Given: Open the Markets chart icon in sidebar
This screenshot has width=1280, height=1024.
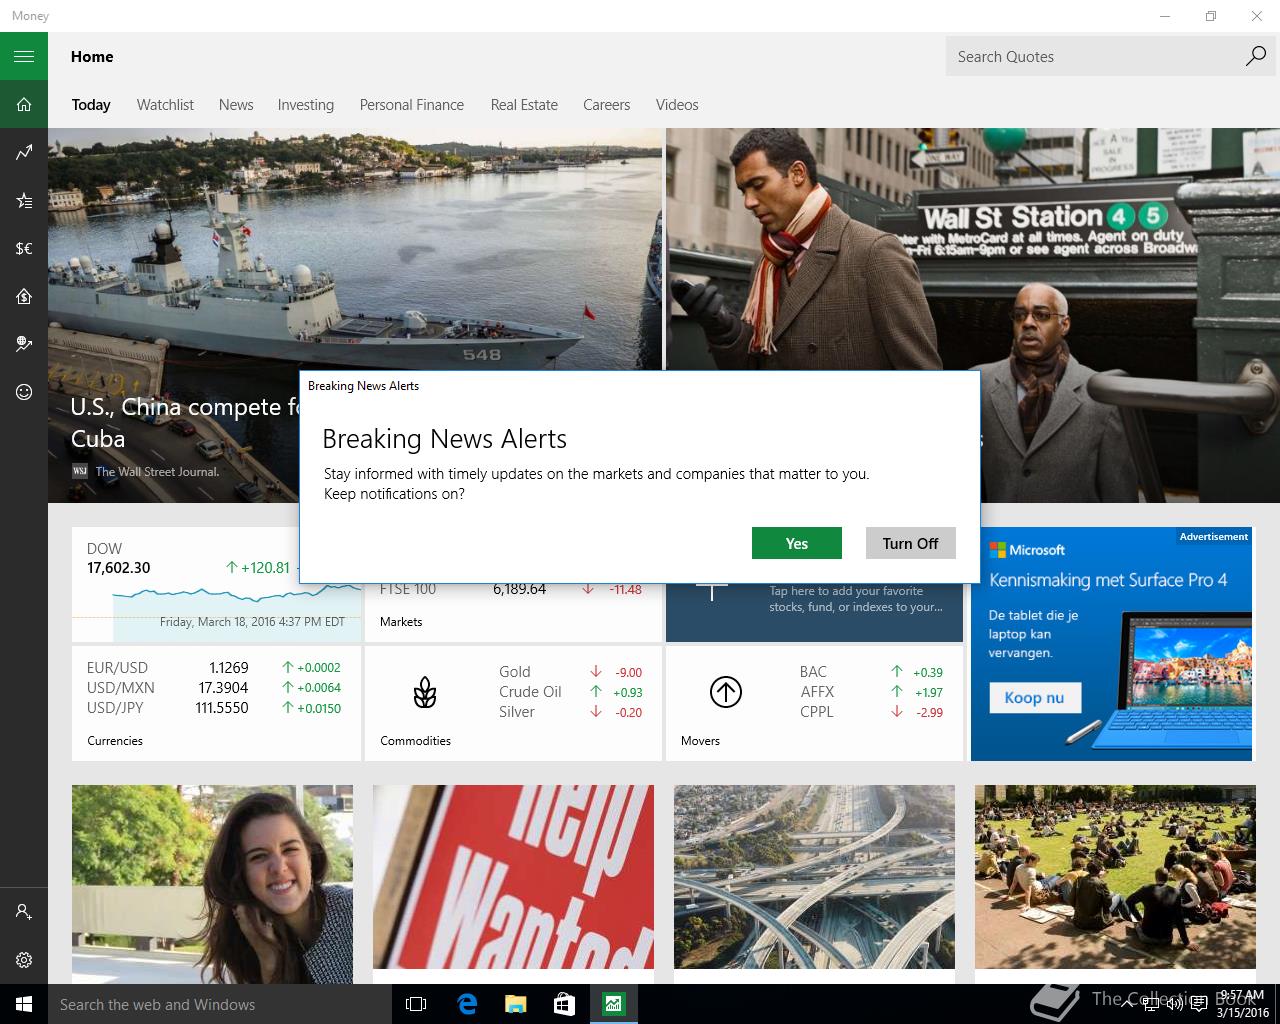Looking at the screenshot, I should click(x=24, y=152).
